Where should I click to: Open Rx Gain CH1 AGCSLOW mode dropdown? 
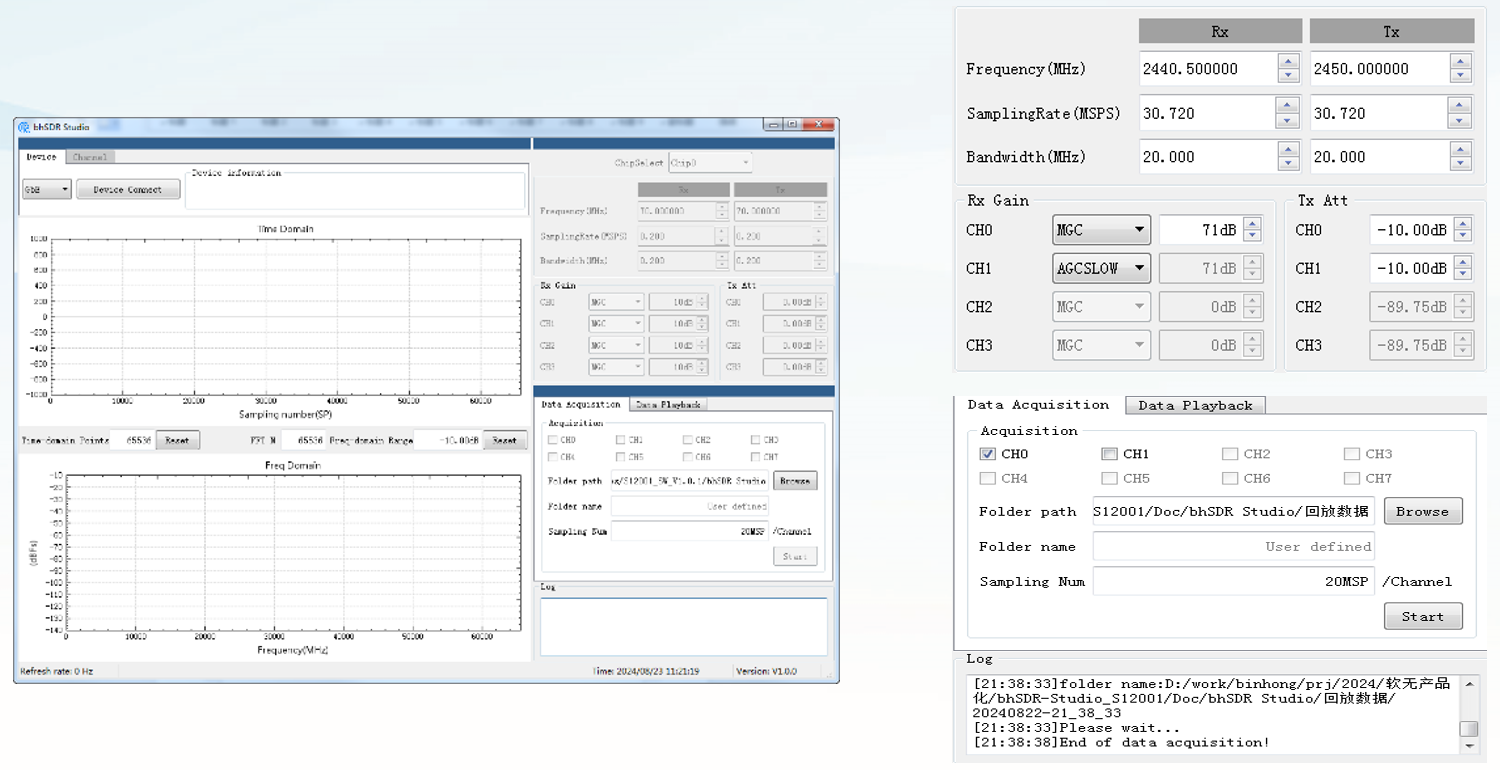(1101, 268)
